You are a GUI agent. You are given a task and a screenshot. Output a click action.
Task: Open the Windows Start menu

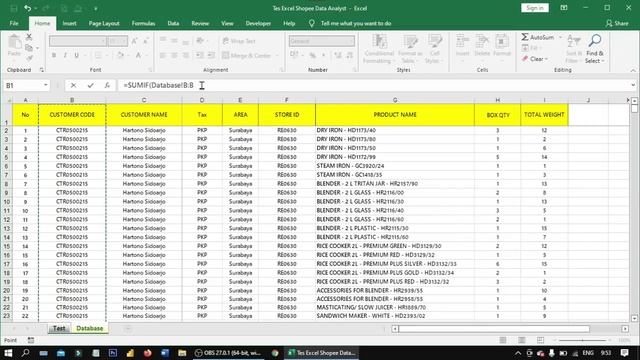(8, 353)
